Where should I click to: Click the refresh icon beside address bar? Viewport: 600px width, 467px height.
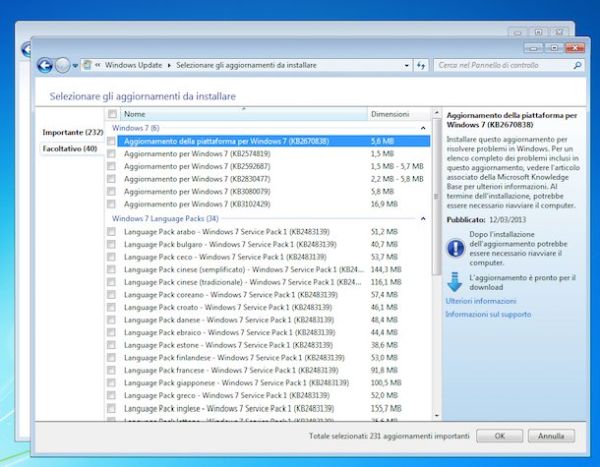[x=421, y=65]
